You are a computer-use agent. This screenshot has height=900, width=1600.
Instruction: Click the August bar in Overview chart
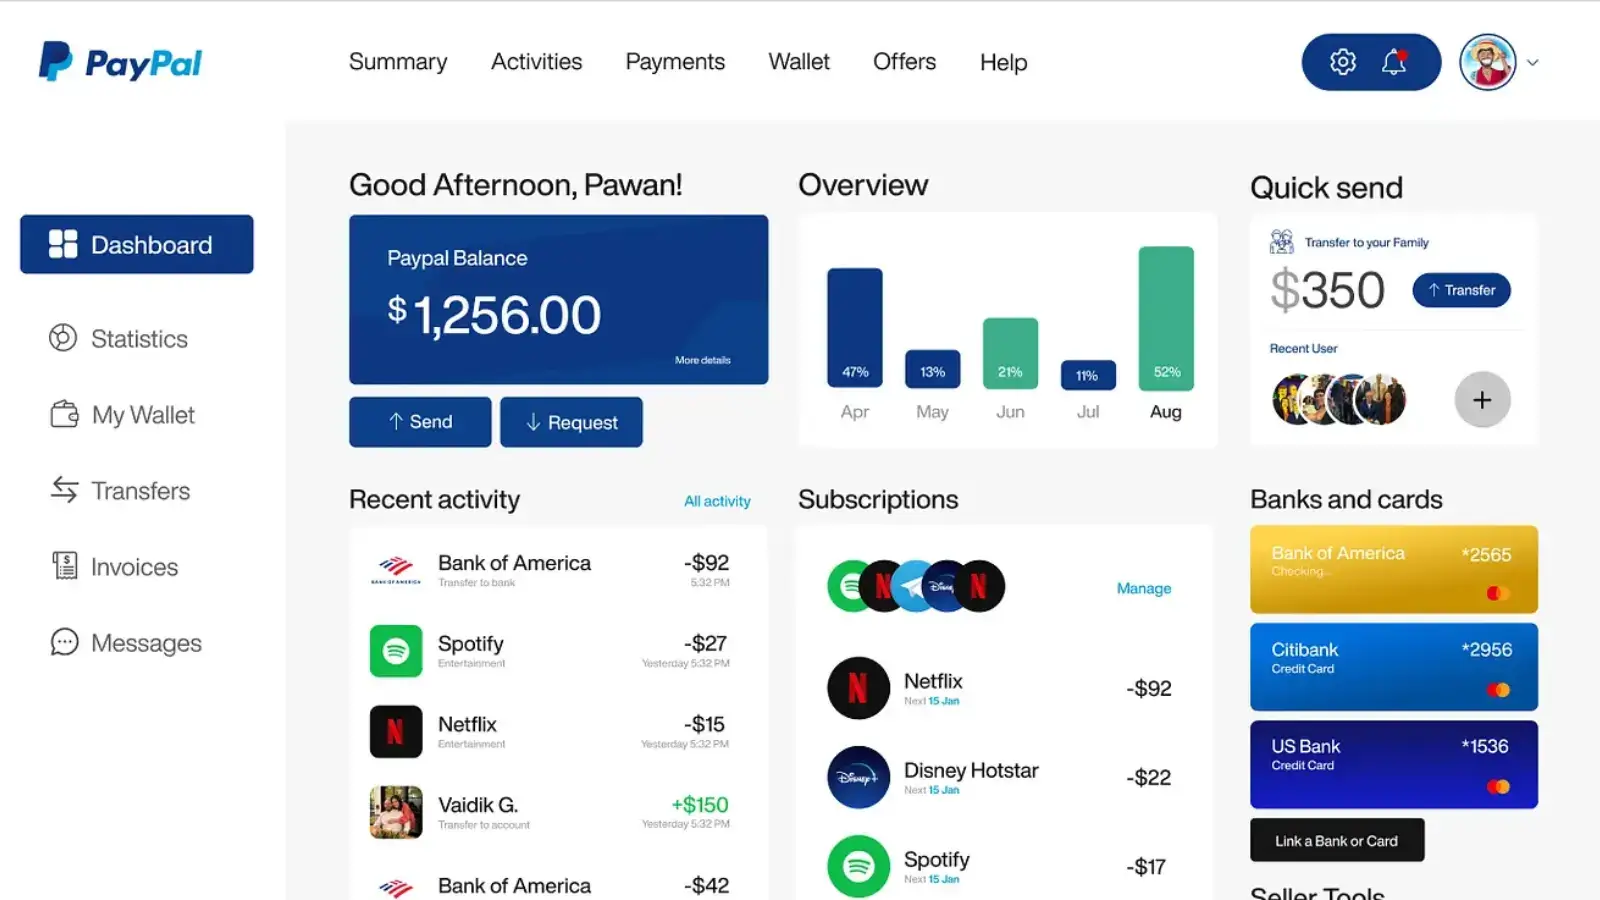[x=1165, y=315]
